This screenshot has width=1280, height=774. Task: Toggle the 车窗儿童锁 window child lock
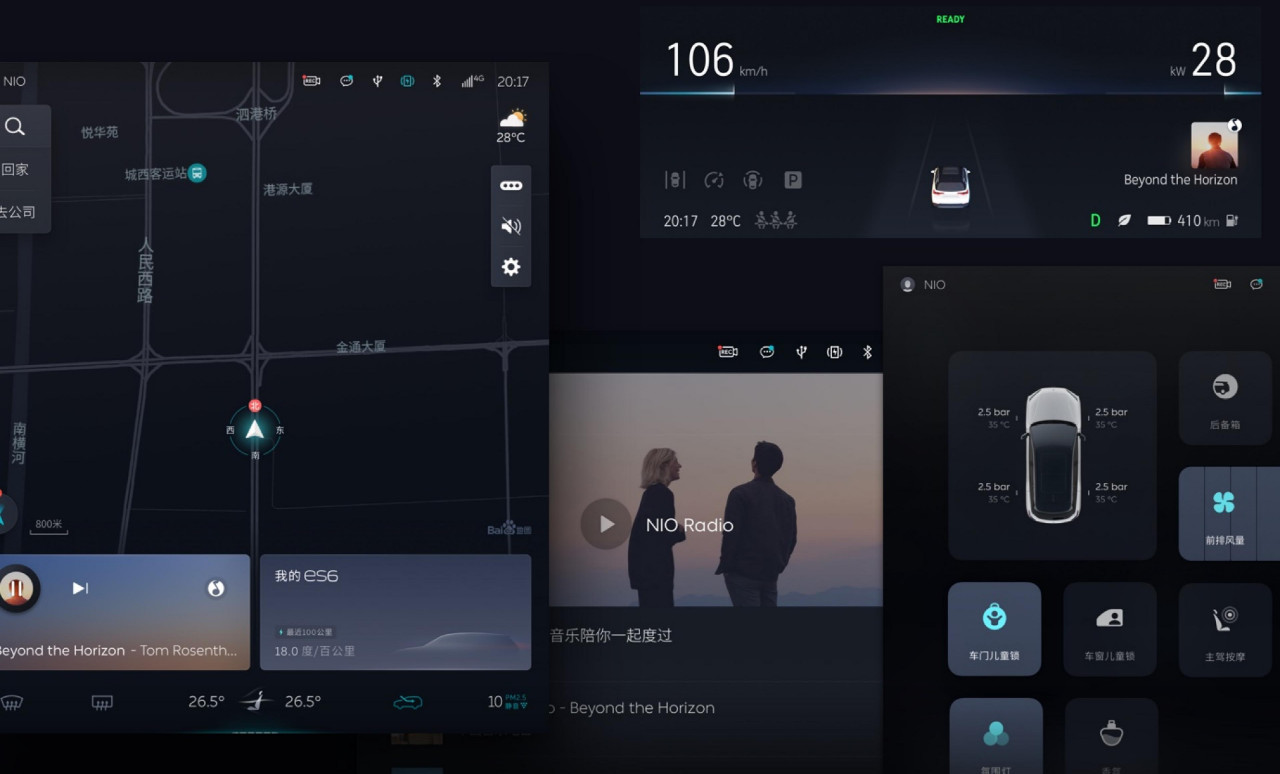tap(1110, 629)
